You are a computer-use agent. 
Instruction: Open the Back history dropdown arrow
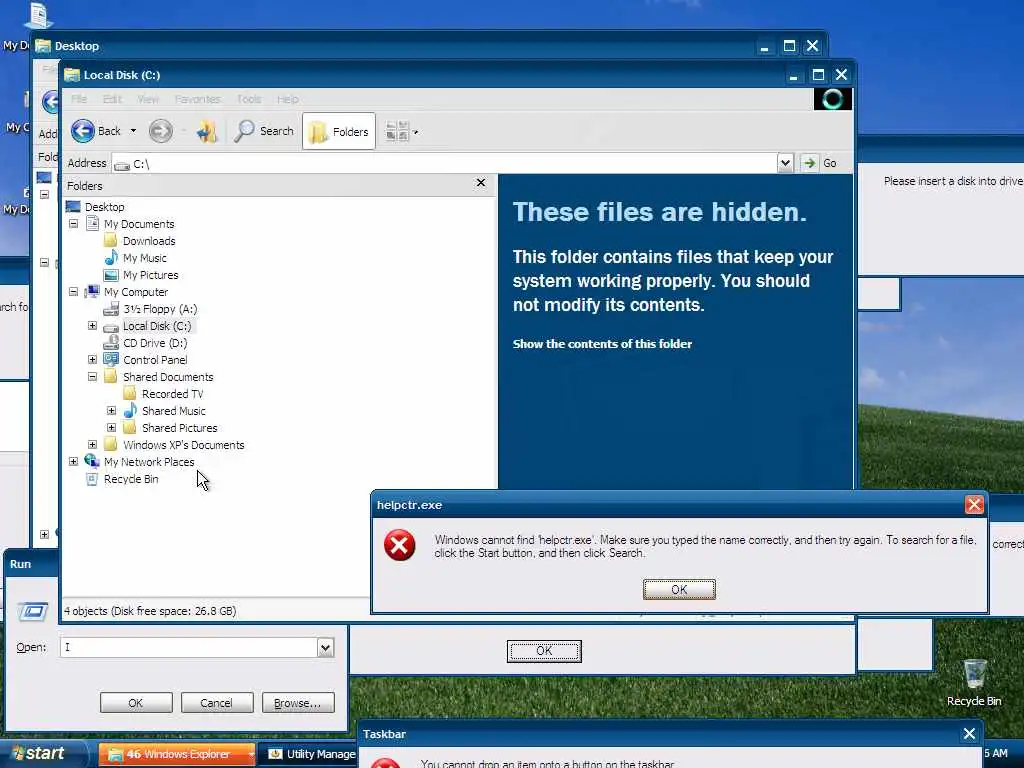[x=133, y=131]
